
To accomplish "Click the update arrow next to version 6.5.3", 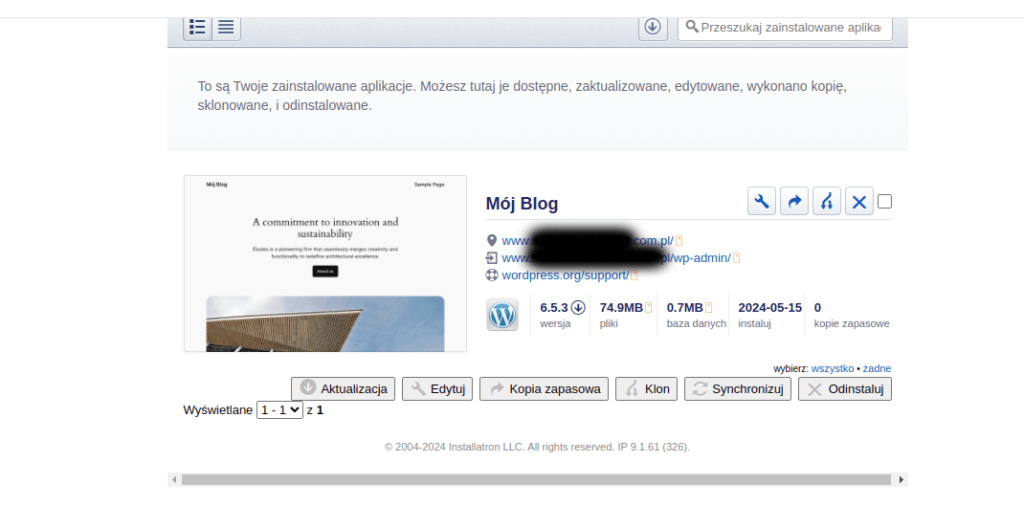I will [x=578, y=307].
